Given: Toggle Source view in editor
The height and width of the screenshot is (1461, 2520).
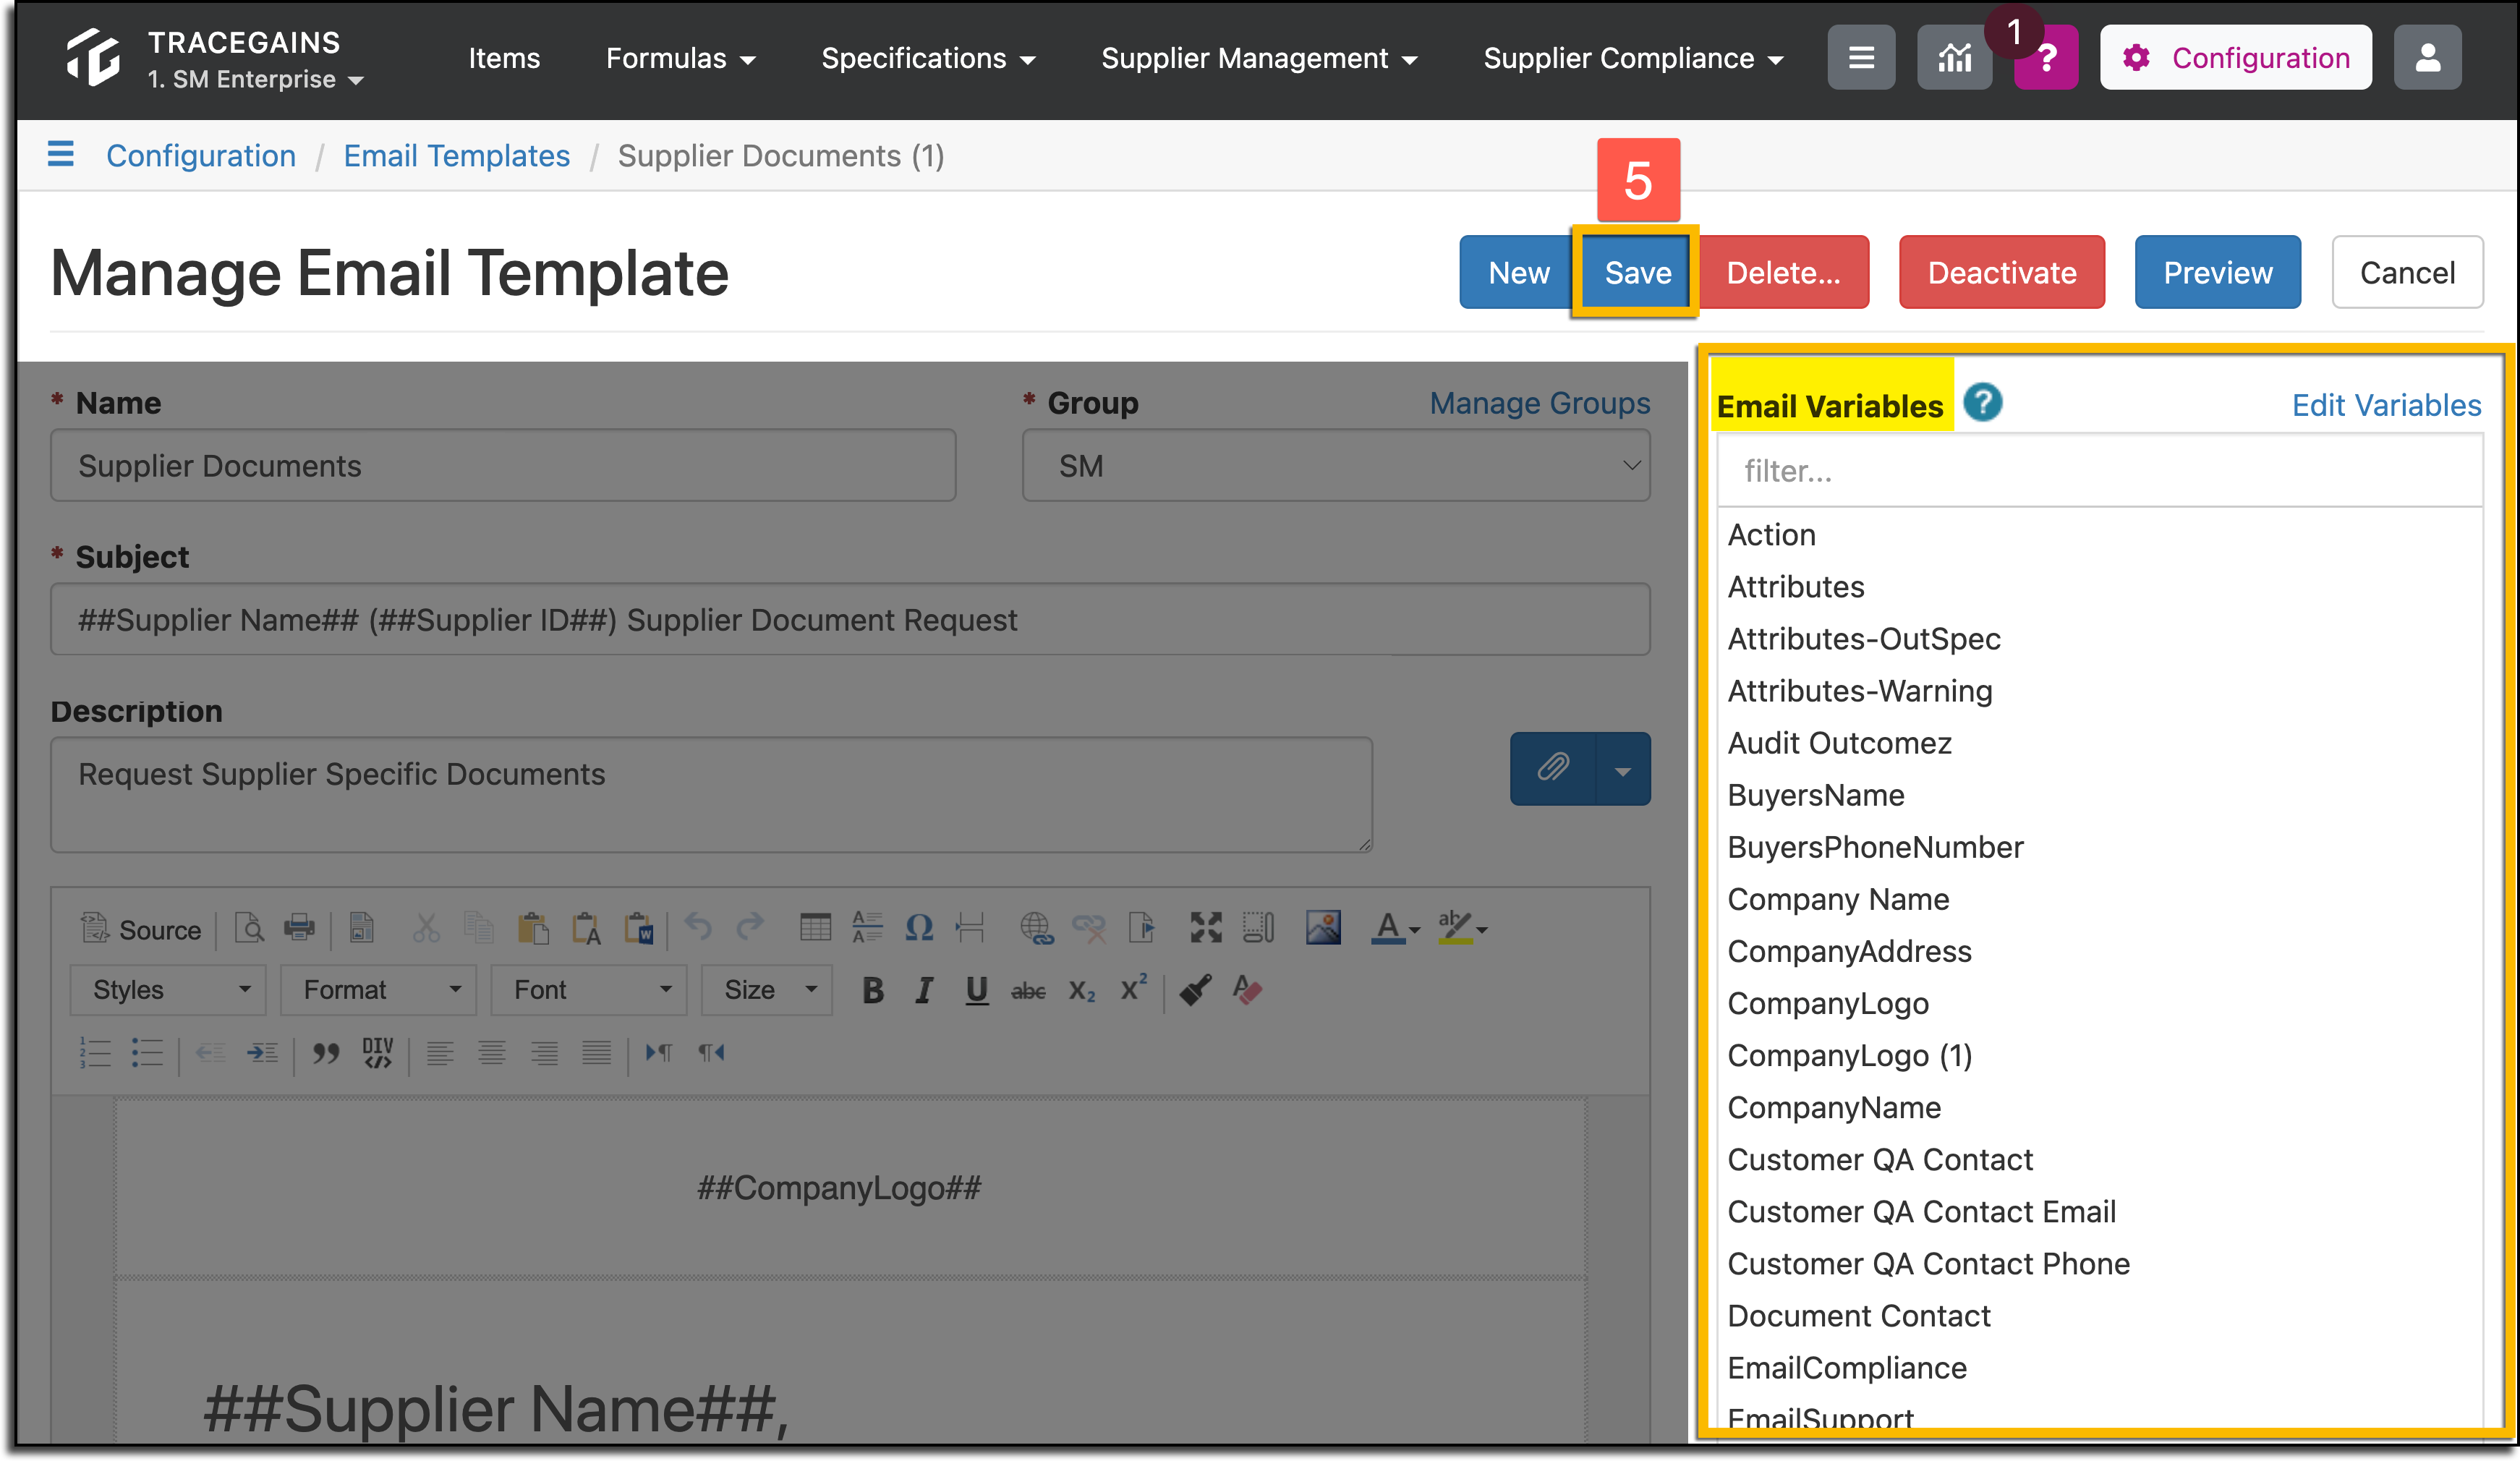Looking at the screenshot, I should (141, 929).
